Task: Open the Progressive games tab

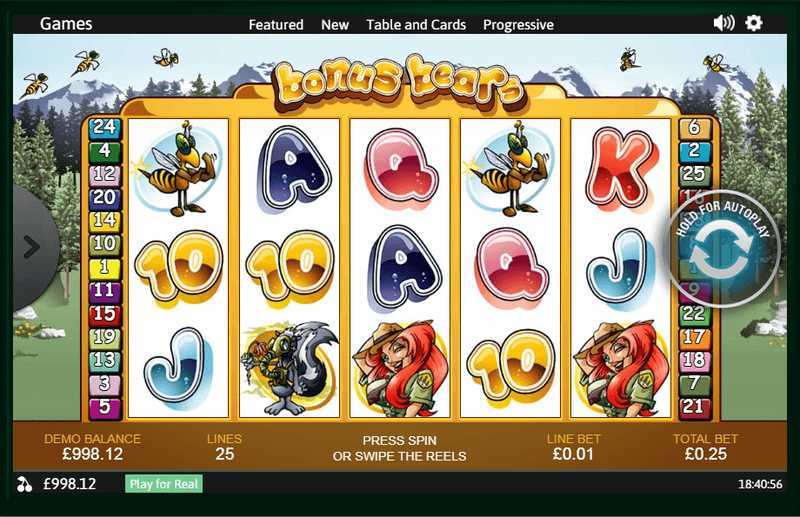Action: (518, 24)
